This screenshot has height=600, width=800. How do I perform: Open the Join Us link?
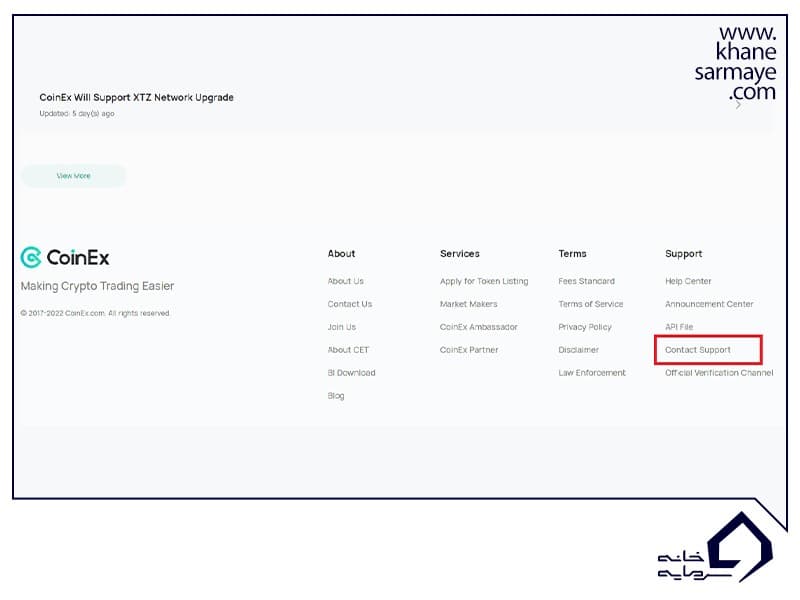pyautogui.click(x=341, y=327)
